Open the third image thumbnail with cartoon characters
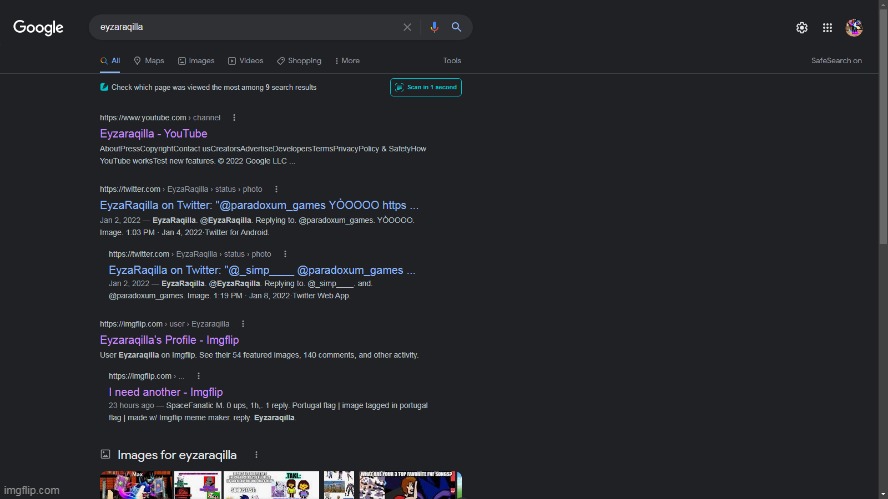This screenshot has width=888, height=499. 271,485
